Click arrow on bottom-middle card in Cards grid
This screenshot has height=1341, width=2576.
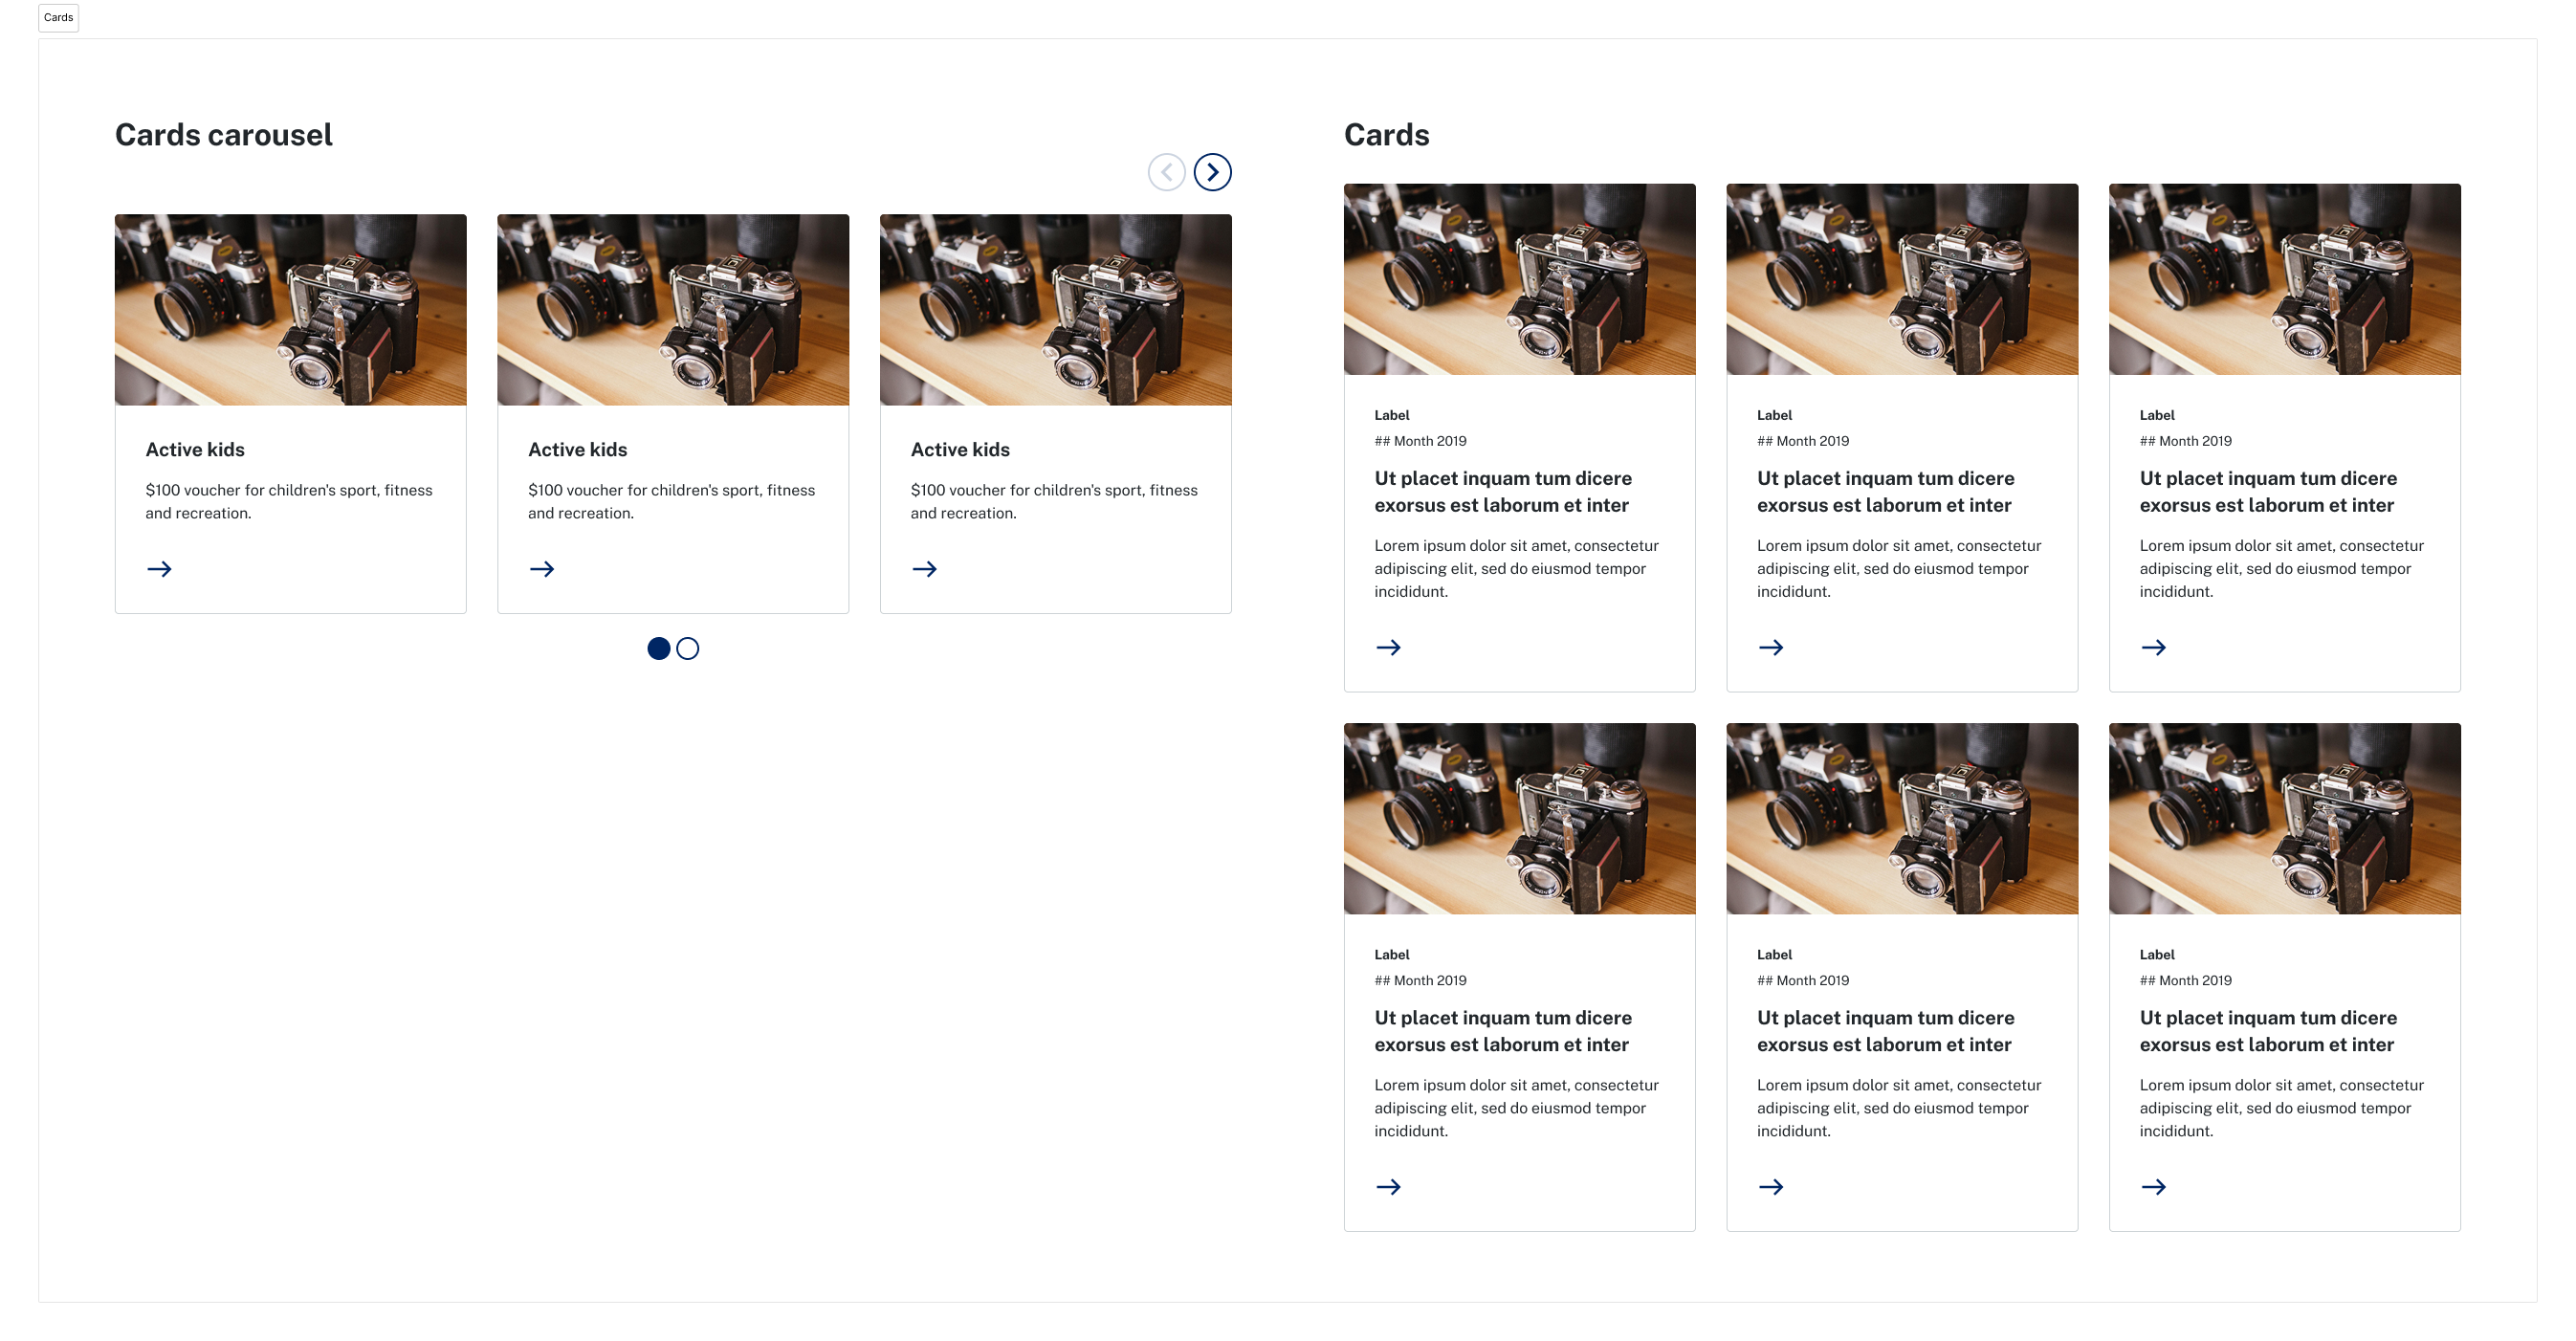(x=1771, y=1187)
